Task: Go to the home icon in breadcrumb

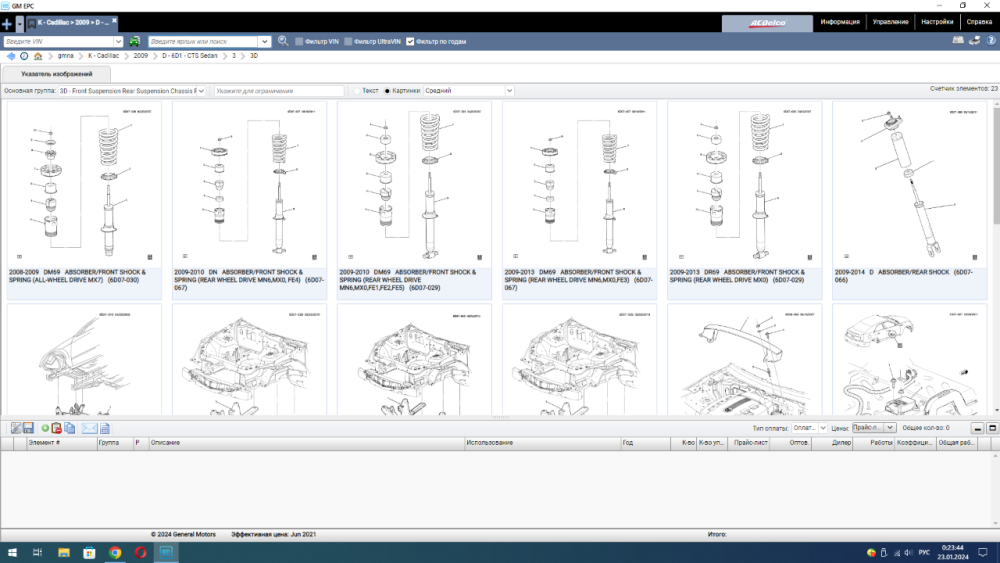Action: click(38, 56)
